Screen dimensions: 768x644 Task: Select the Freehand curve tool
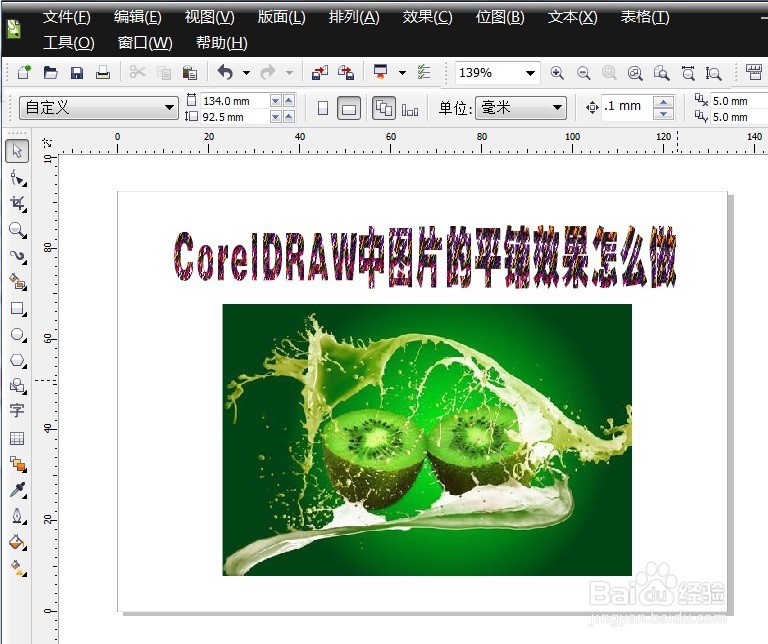tap(18, 256)
